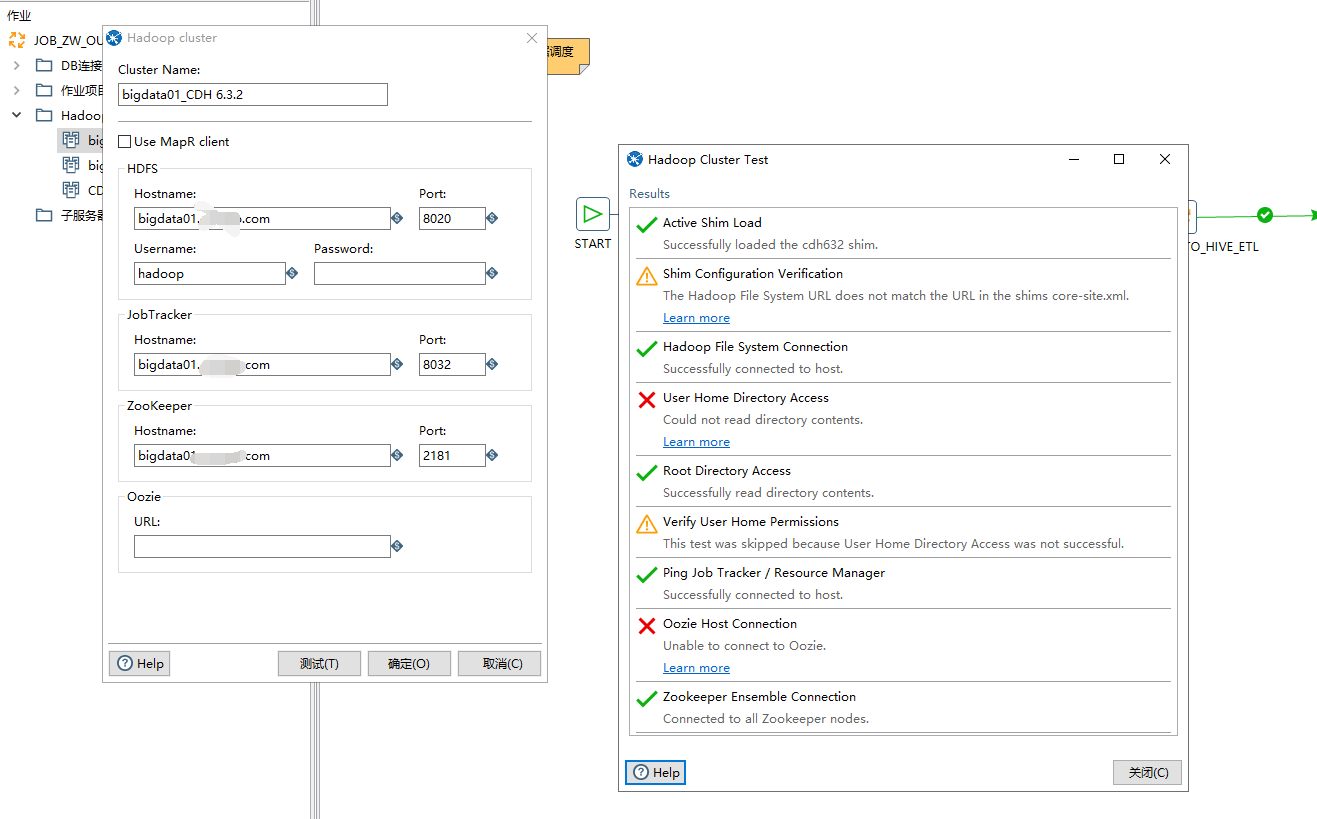Select the JOB_ZW job icon in tree

pos(17,40)
